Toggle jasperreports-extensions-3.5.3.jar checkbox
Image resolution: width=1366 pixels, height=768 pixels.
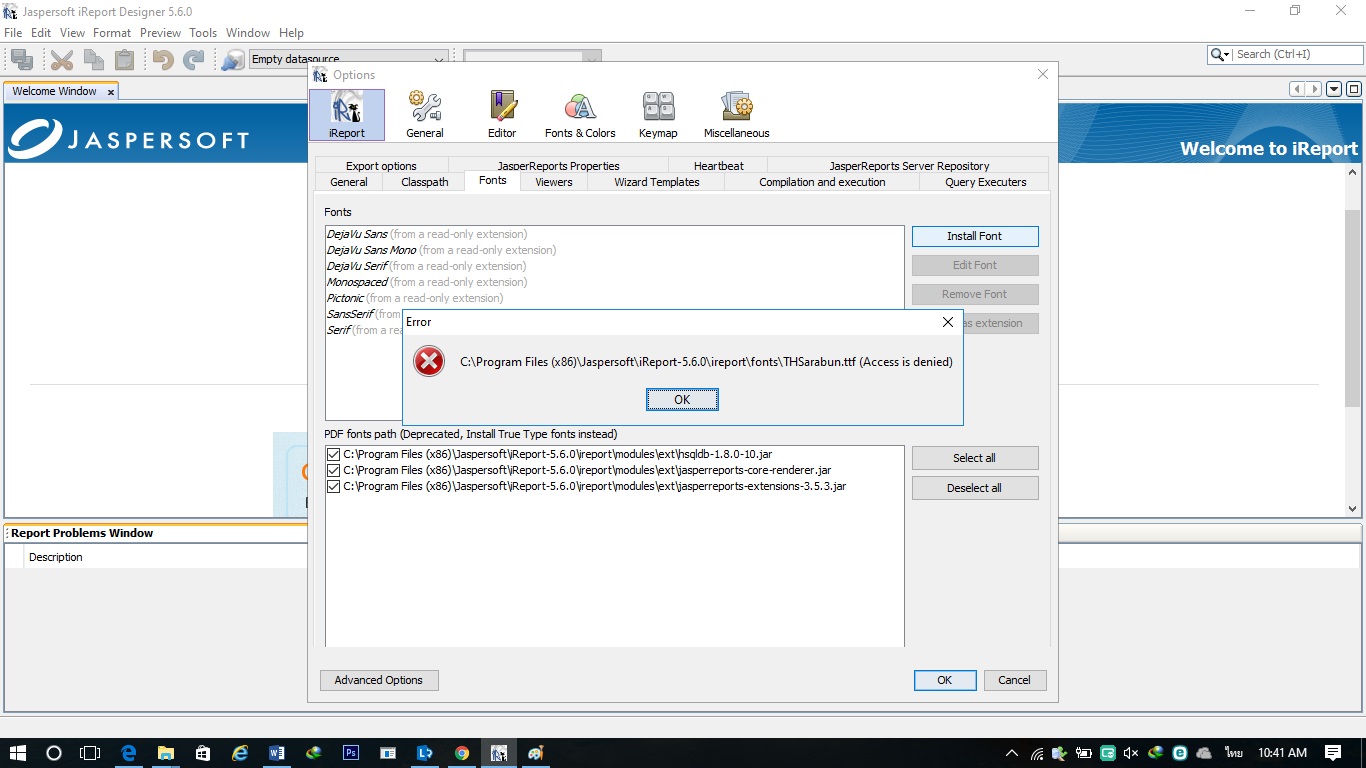tap(334, 486)
